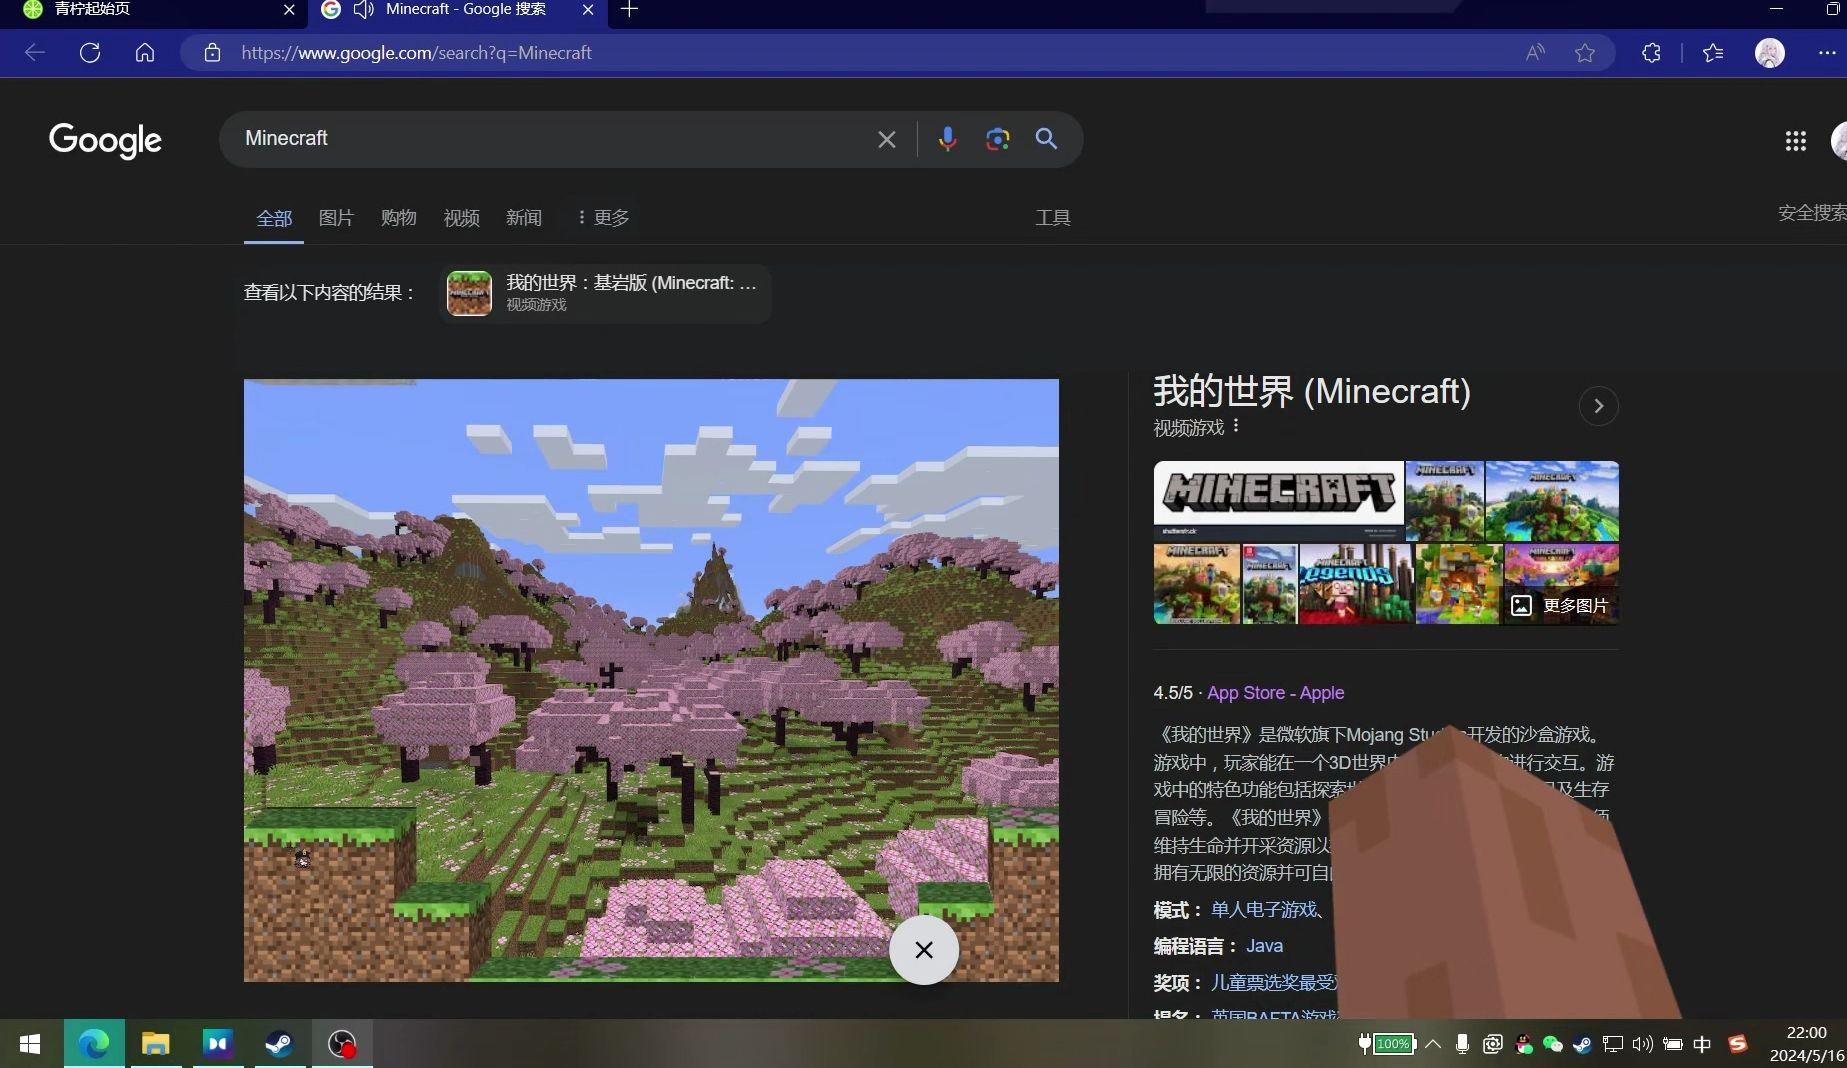
Task: Open QQ tray icon
Action: (1523, 1044)
